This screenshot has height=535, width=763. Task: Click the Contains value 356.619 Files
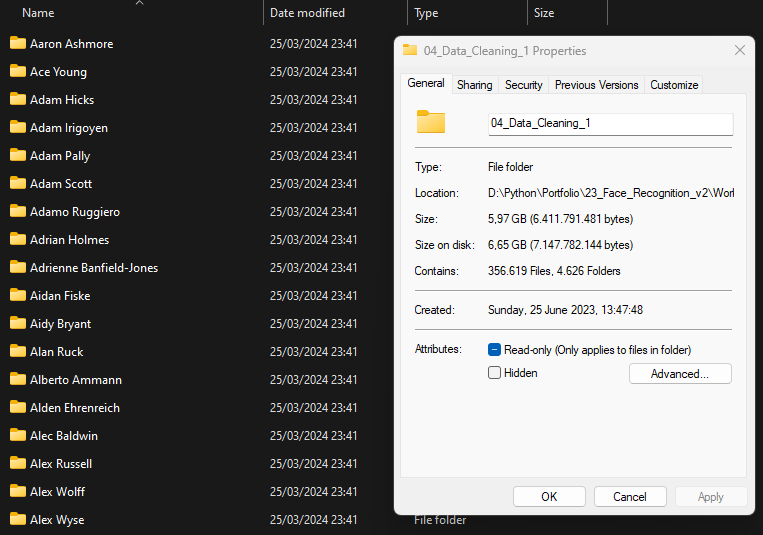pyautogui.click(x=554, y=271)
